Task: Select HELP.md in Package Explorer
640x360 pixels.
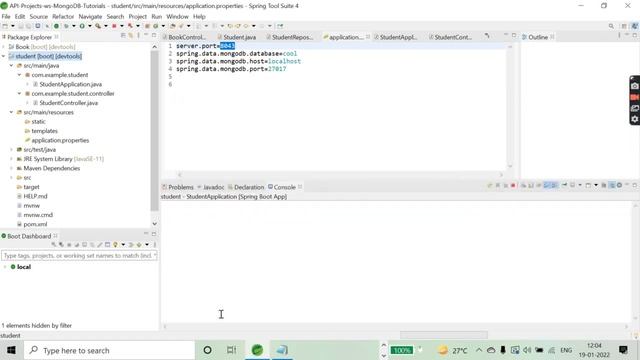Action: pyautogui.click(x=35, y=196)
